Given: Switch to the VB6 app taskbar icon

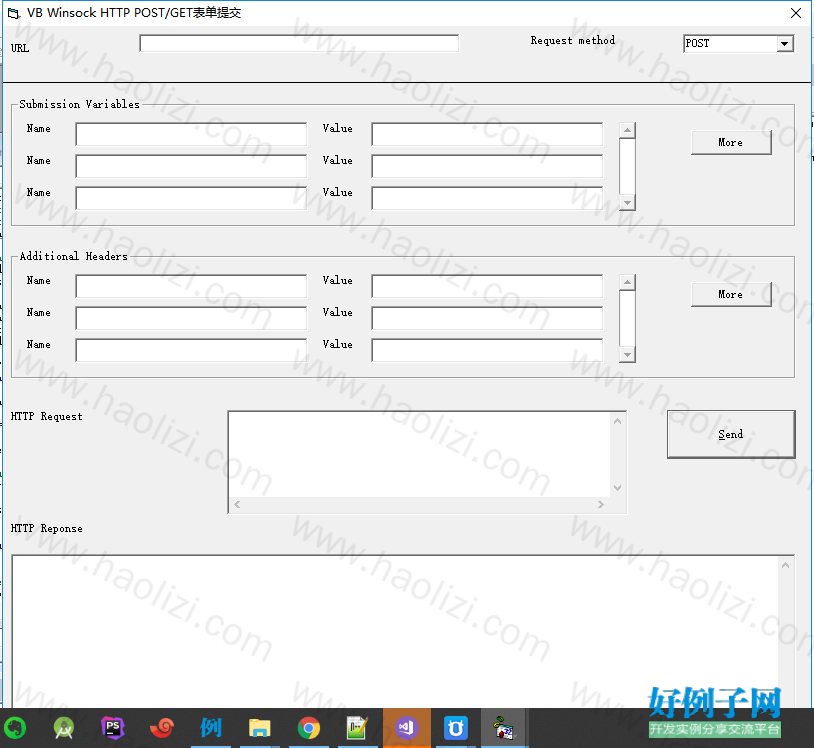Looking at the screenshot, I should [504, 728].
